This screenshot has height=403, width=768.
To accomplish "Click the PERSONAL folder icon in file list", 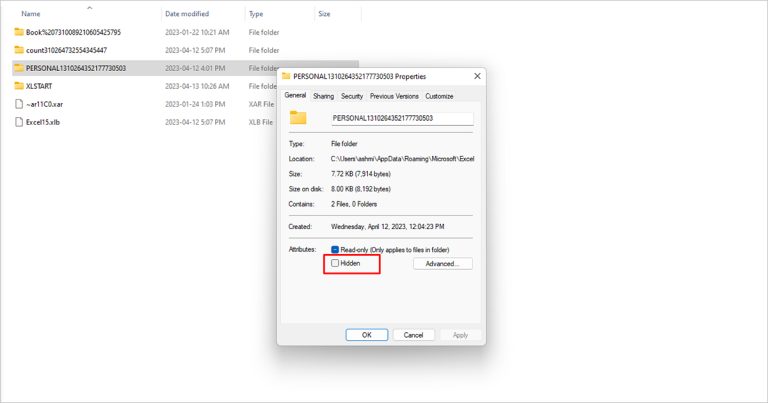I will (19, 68).
